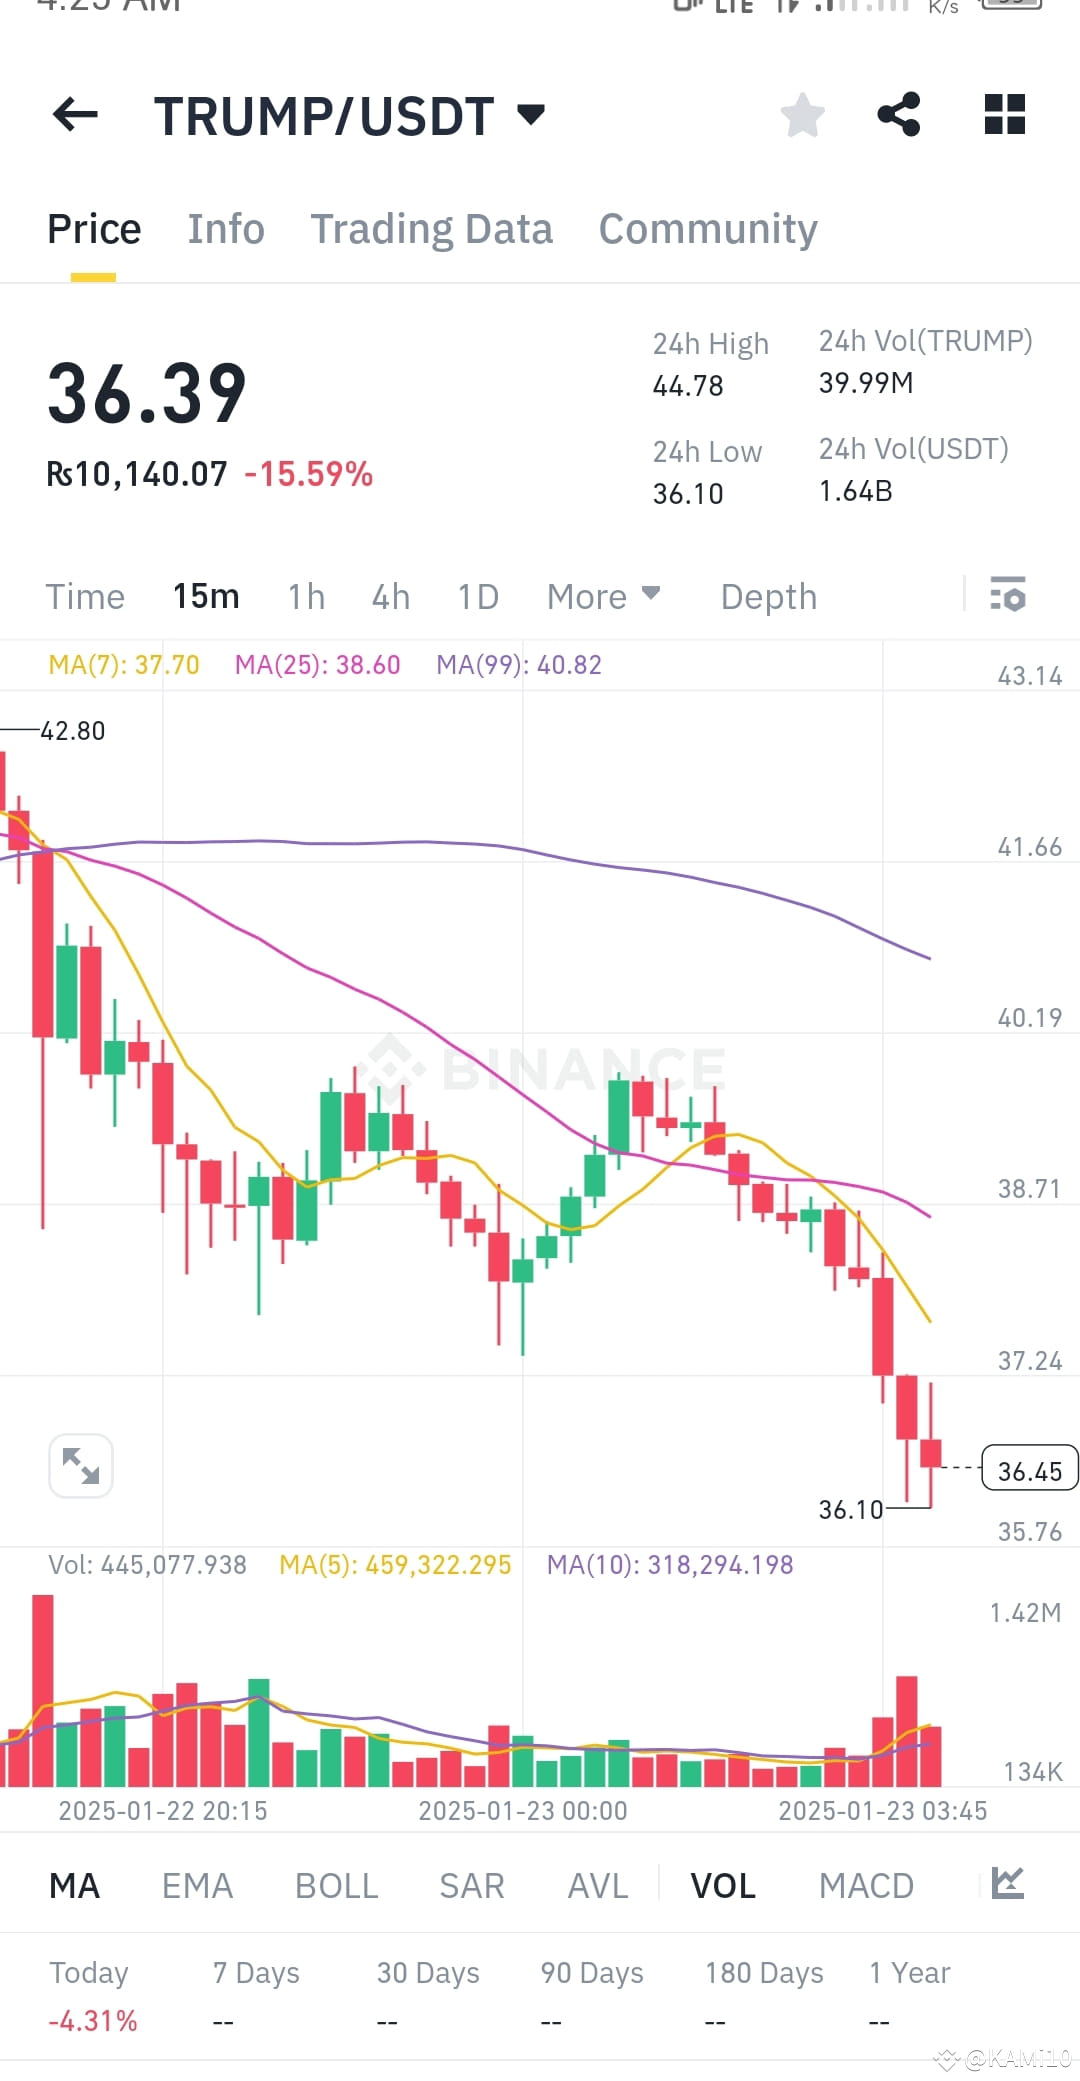Enable the MACD indicator

(866, 1884)
